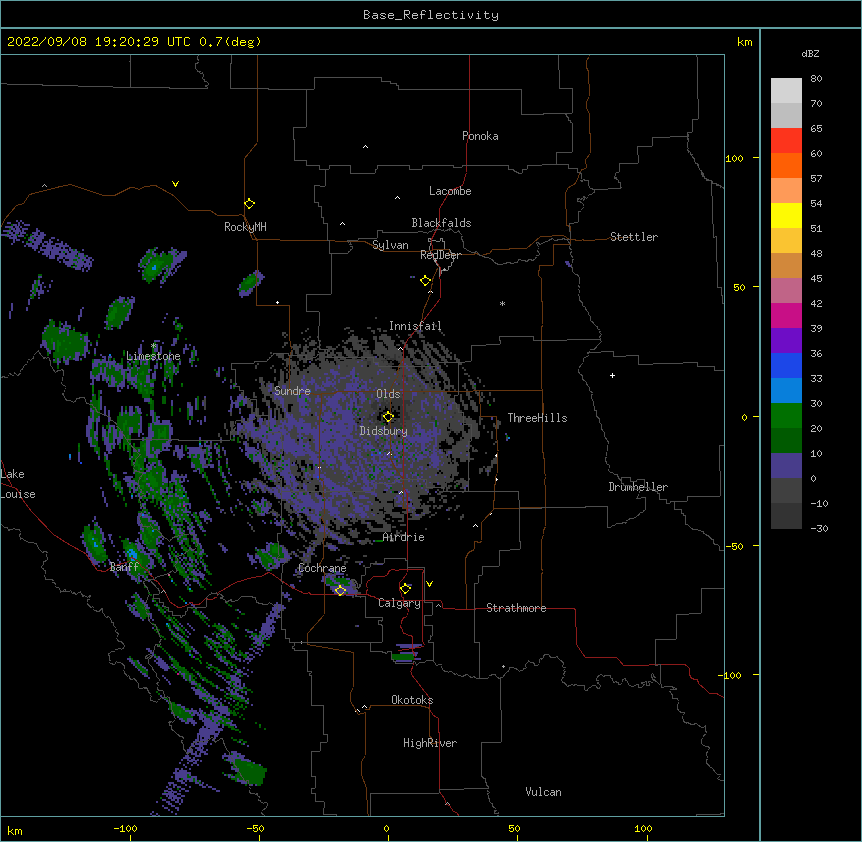Viewport: 862px width, 842px height.
Task: Select the RedDeer label
Action: point(440,255)
